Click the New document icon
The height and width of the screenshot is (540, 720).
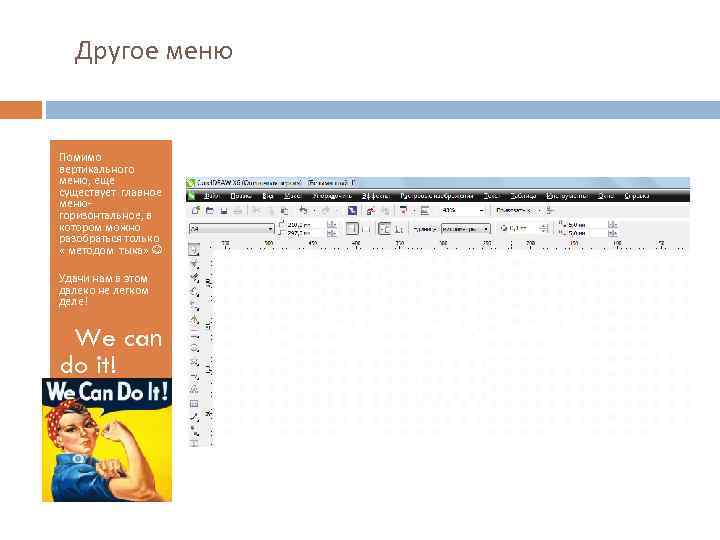[196, 211]
